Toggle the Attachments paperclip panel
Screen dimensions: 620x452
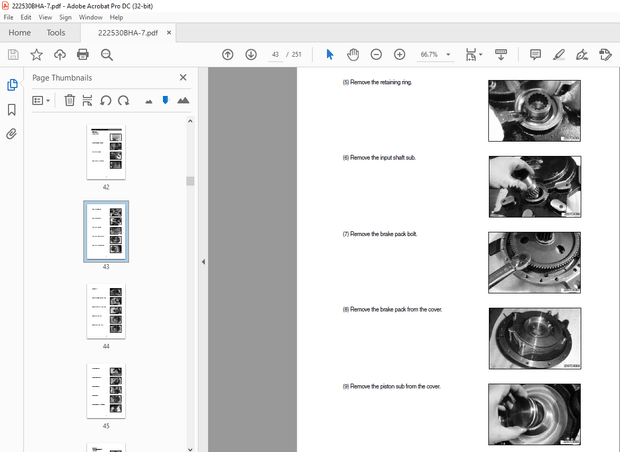[12, 133]
